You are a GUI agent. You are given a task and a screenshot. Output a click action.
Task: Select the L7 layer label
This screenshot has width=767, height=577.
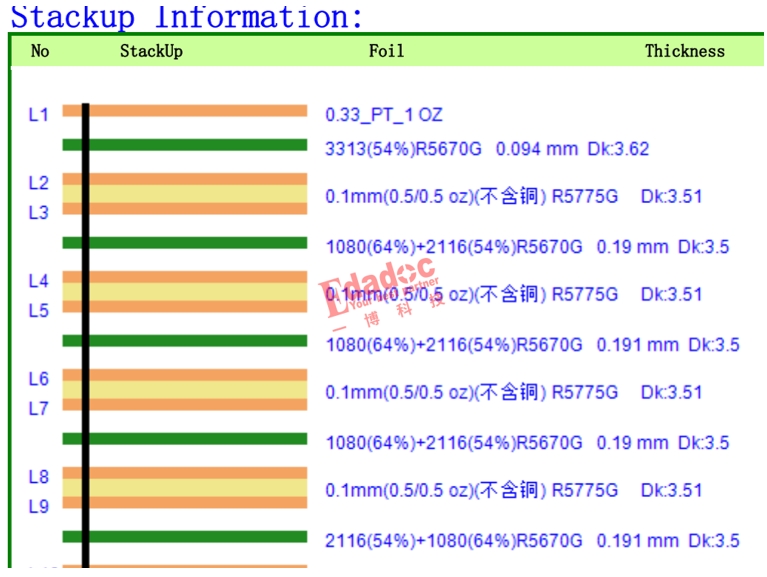coord(39,408)
